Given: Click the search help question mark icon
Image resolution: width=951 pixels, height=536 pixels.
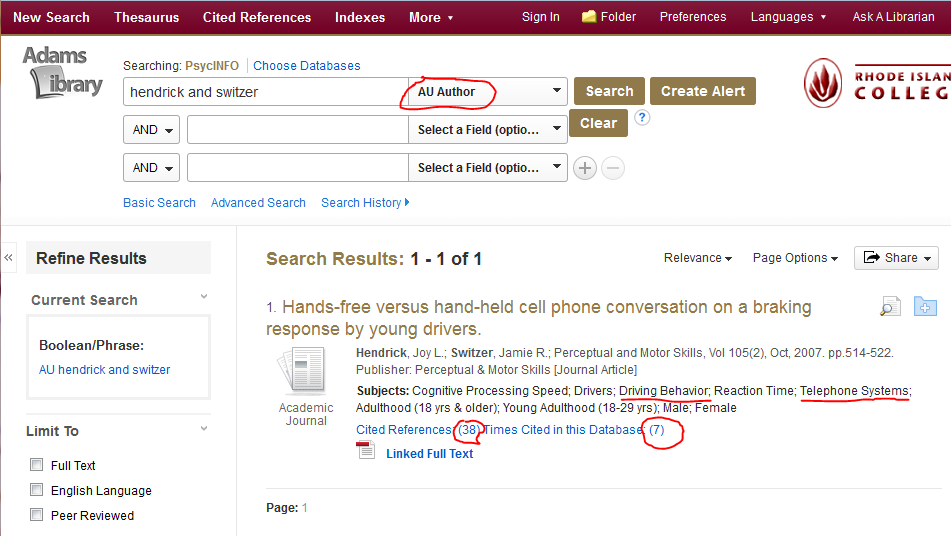Looking at the screenshot, I should pyautogui.click(x=642, y=118).
